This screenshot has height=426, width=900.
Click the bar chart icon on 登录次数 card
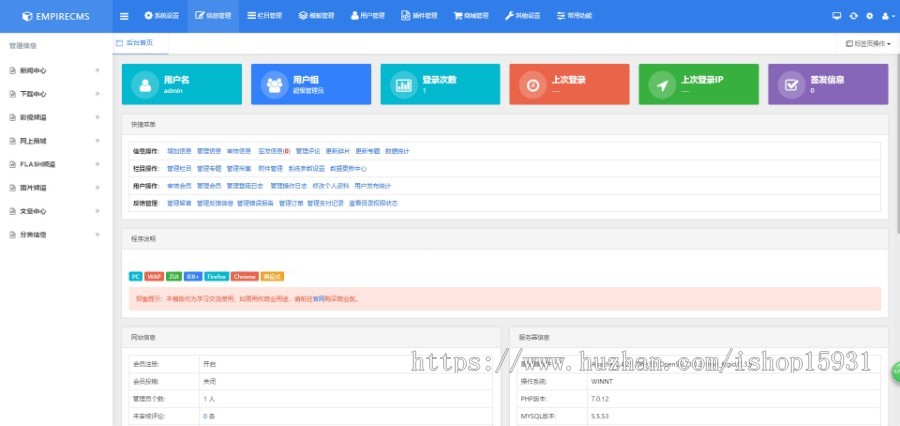coord(404,85)
